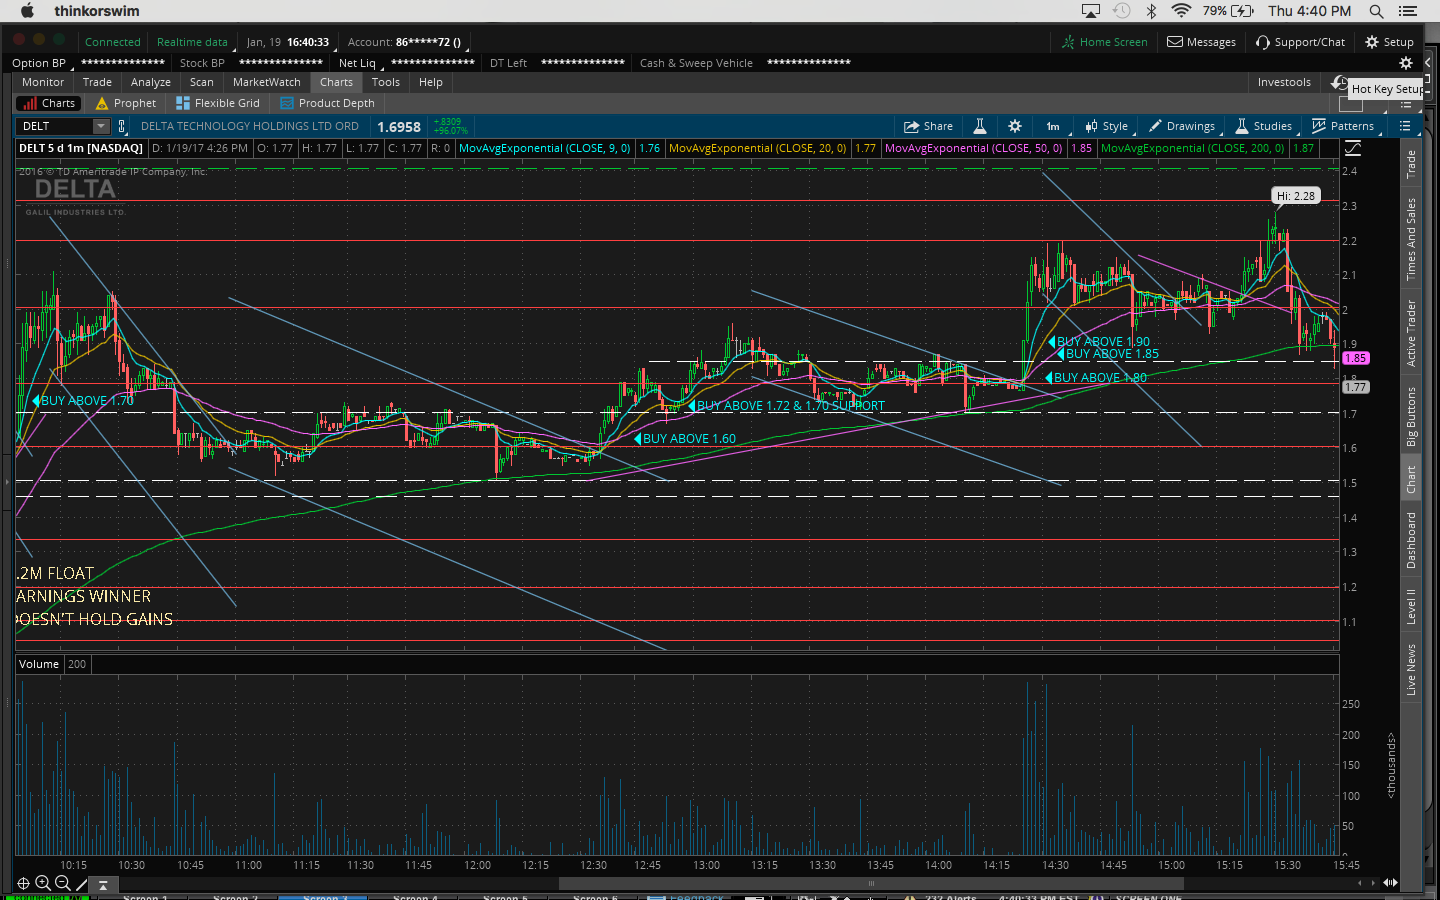Screen dimensions: 1440x900
Task: Click the Share chart button
Action: pyautogui.click(x=927, y=126)
